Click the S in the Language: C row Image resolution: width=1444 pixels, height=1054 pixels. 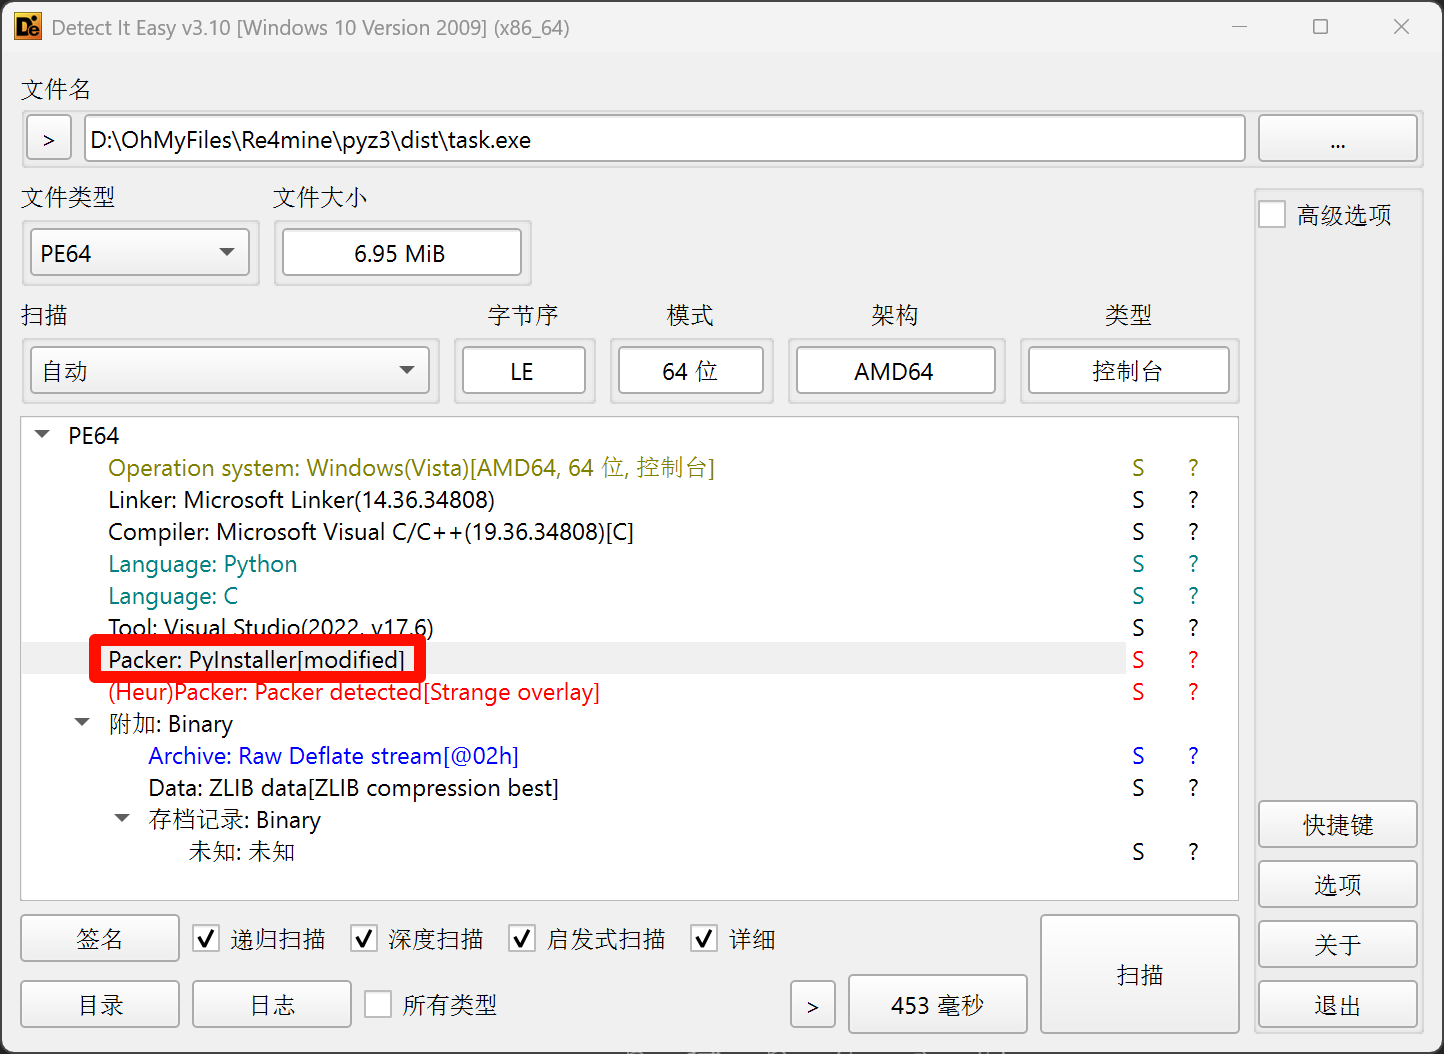click(1138, 596)
